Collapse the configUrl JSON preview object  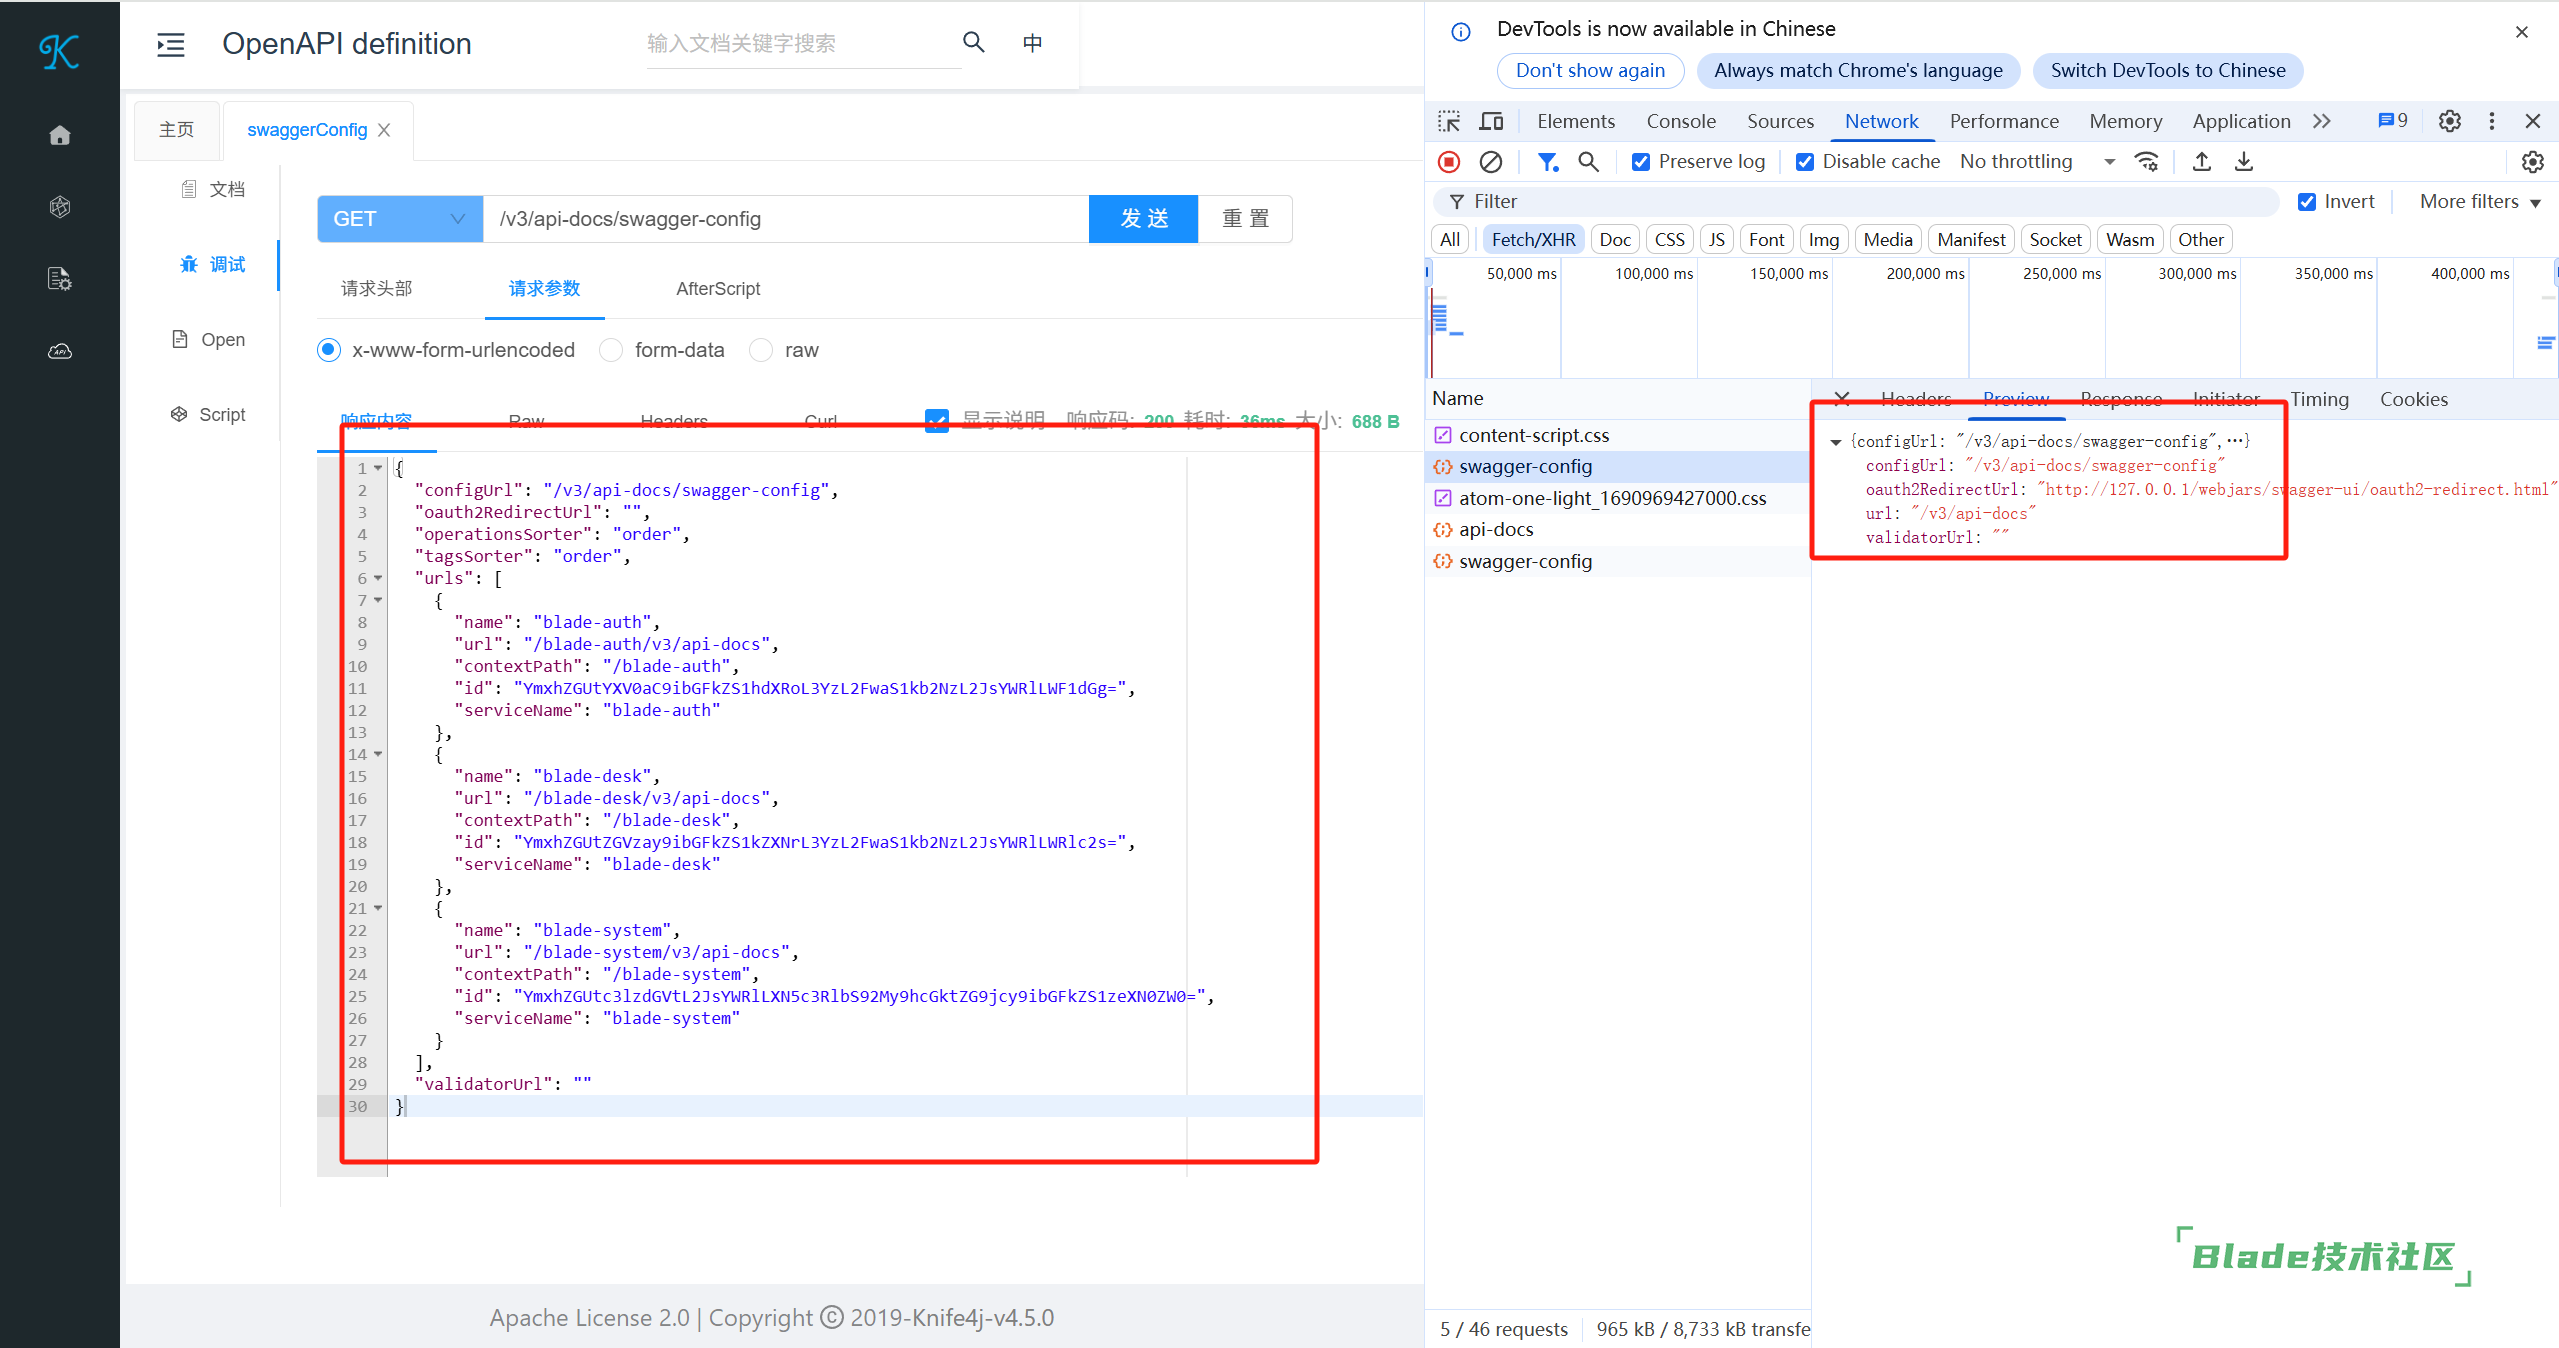coord(1836,442)
